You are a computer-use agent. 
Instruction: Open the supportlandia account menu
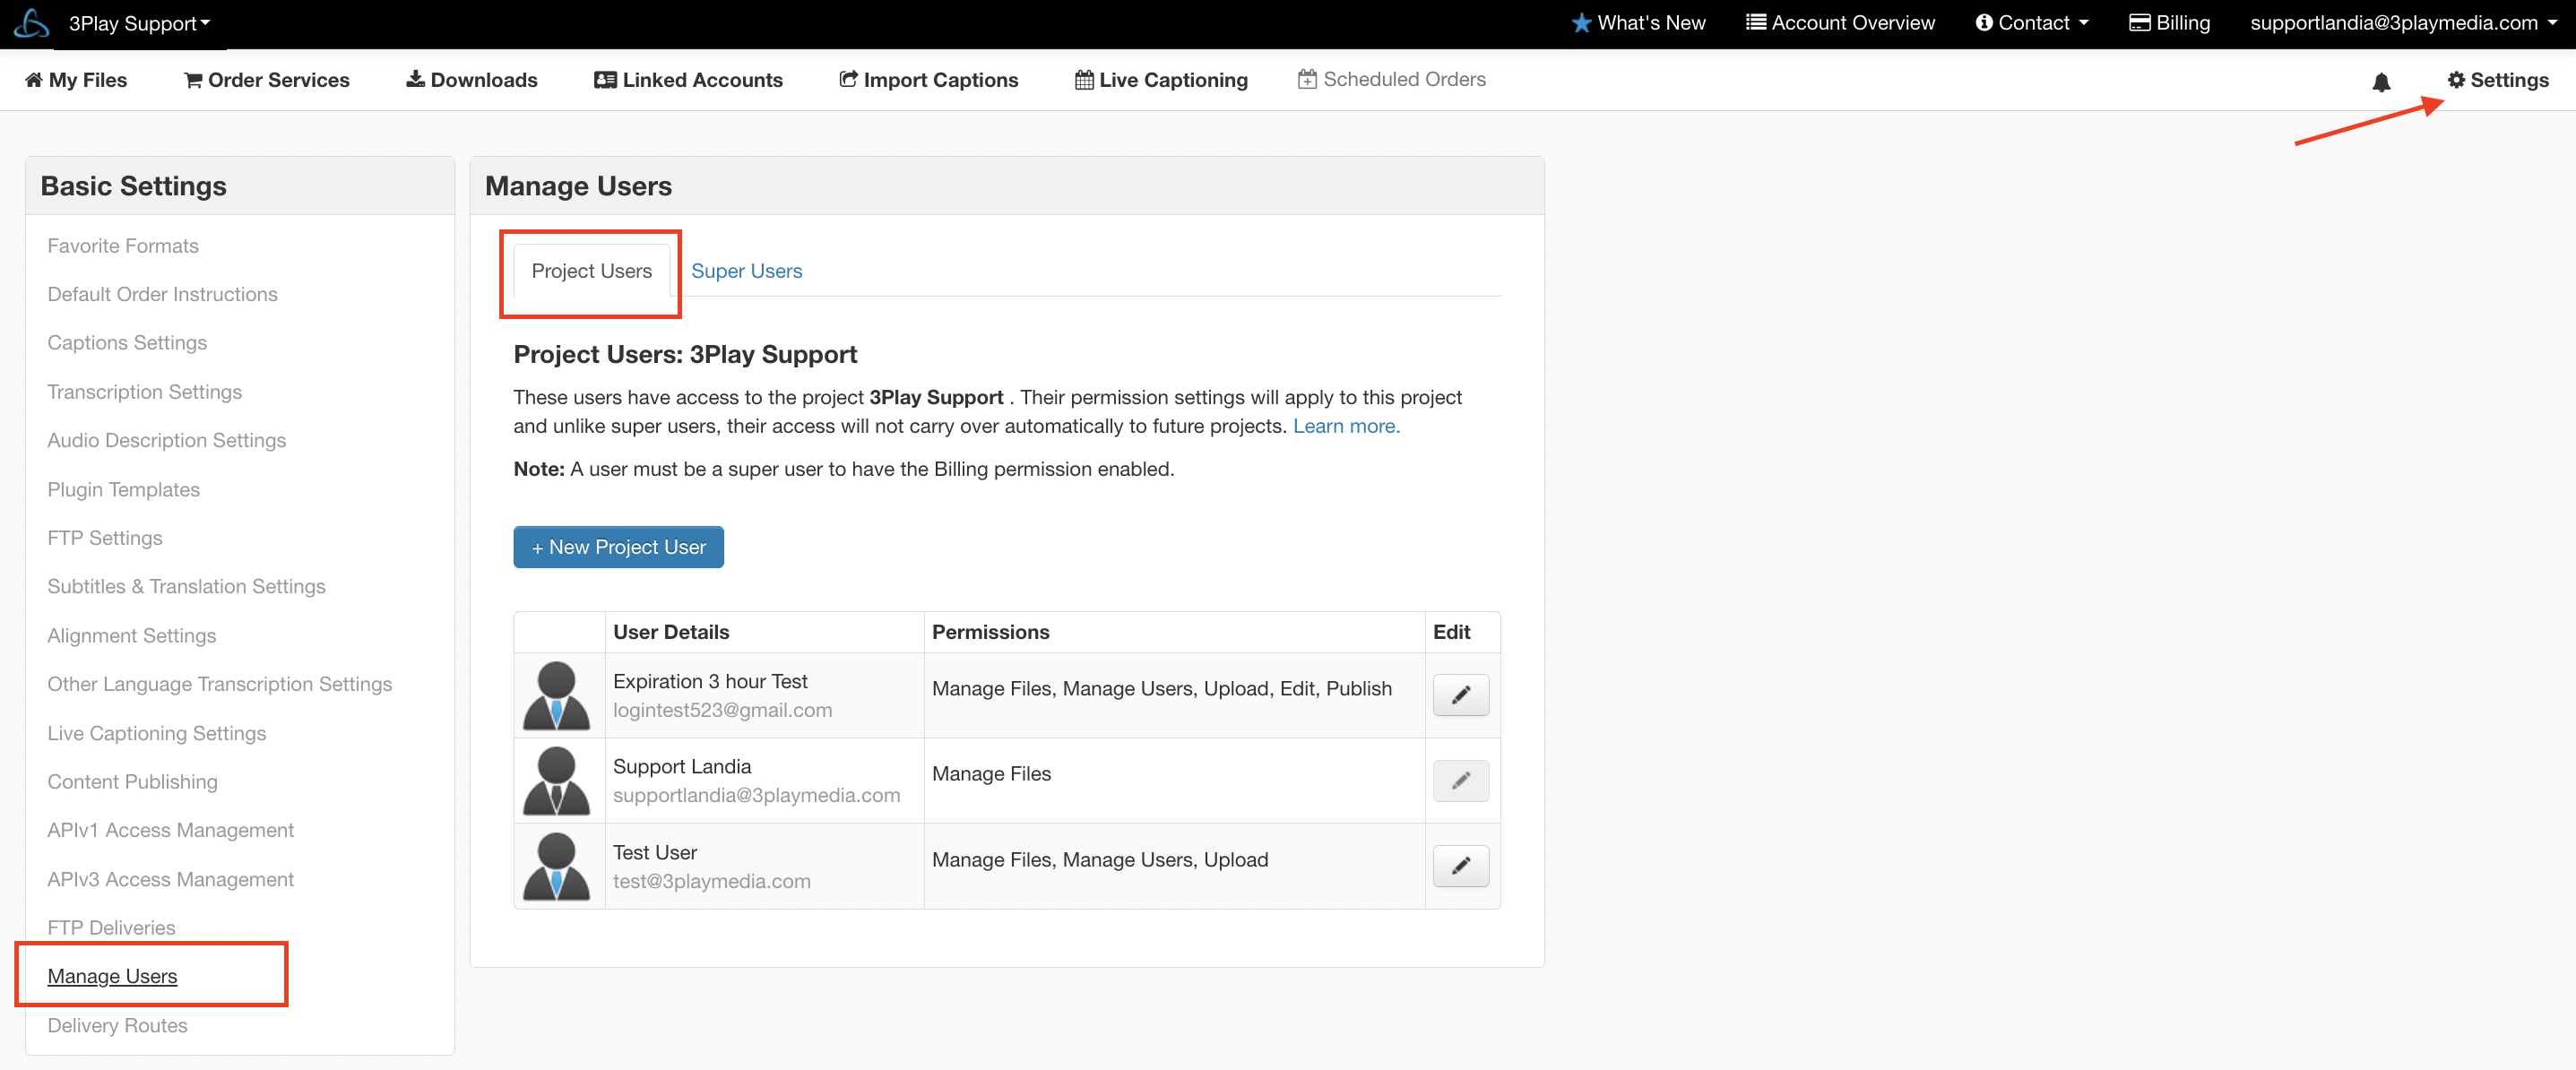click(x=2403, y=23)
